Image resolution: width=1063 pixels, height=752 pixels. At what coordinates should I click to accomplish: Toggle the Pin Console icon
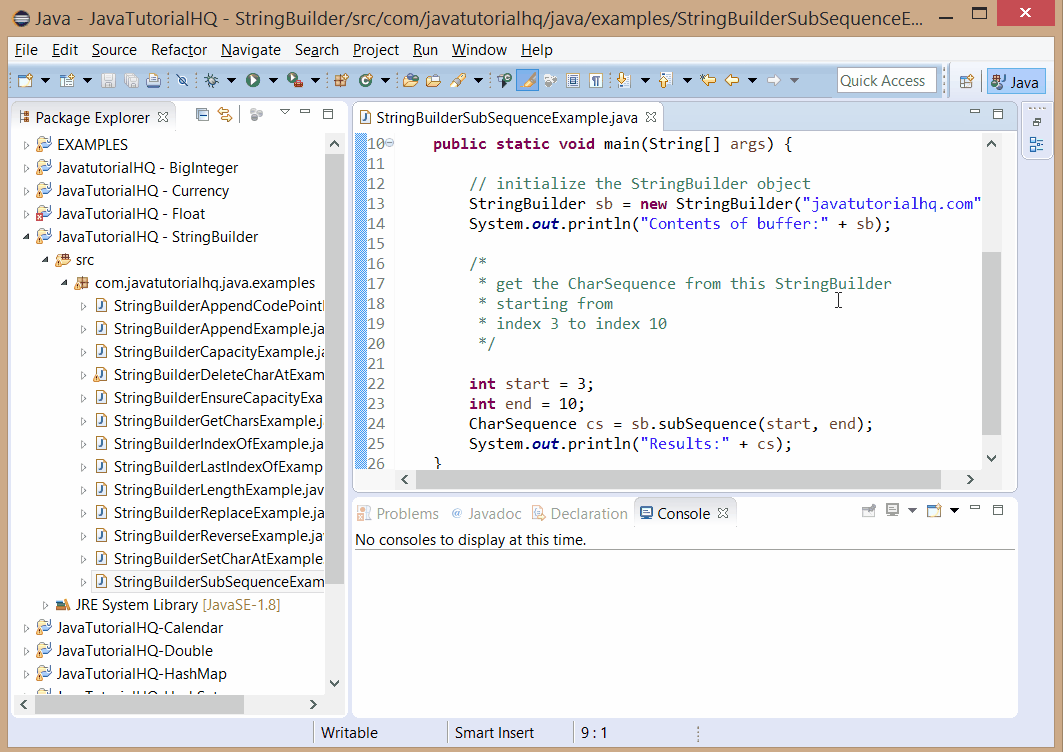click(x=869, y=510)
